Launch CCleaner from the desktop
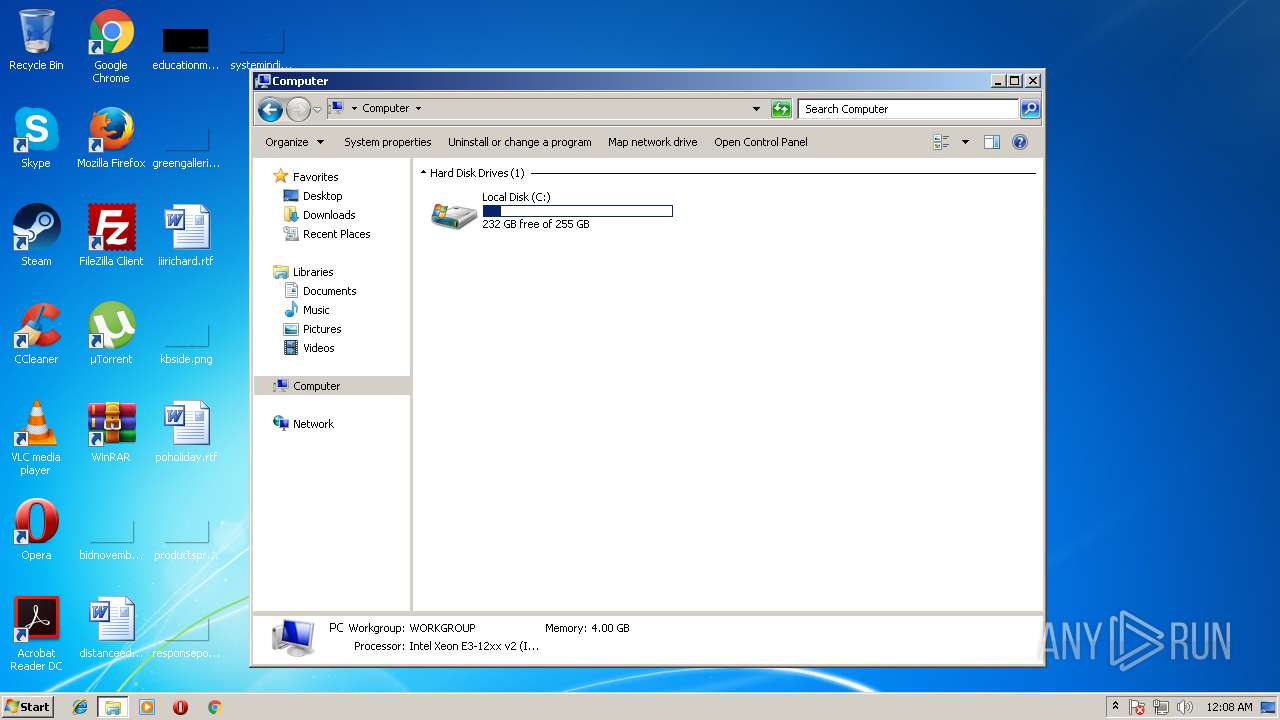Viewport: 1280px width, 720px height. click(x=36, y=334)
